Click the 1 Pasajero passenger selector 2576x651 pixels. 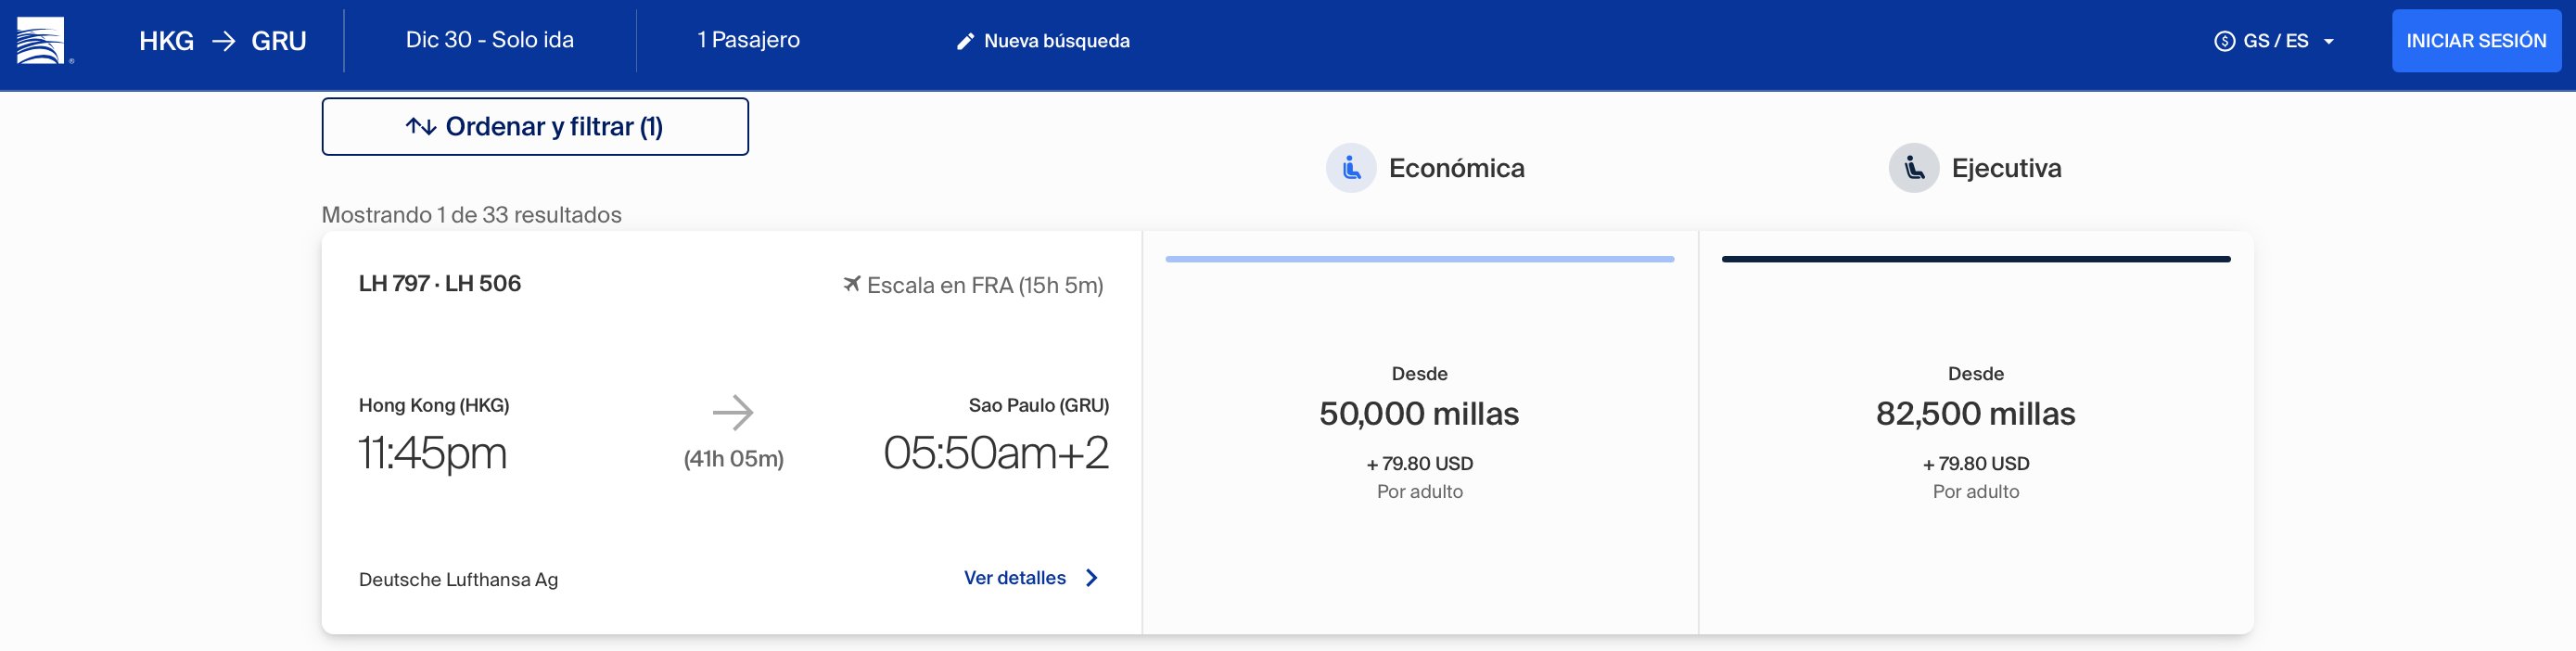[749, 40]
